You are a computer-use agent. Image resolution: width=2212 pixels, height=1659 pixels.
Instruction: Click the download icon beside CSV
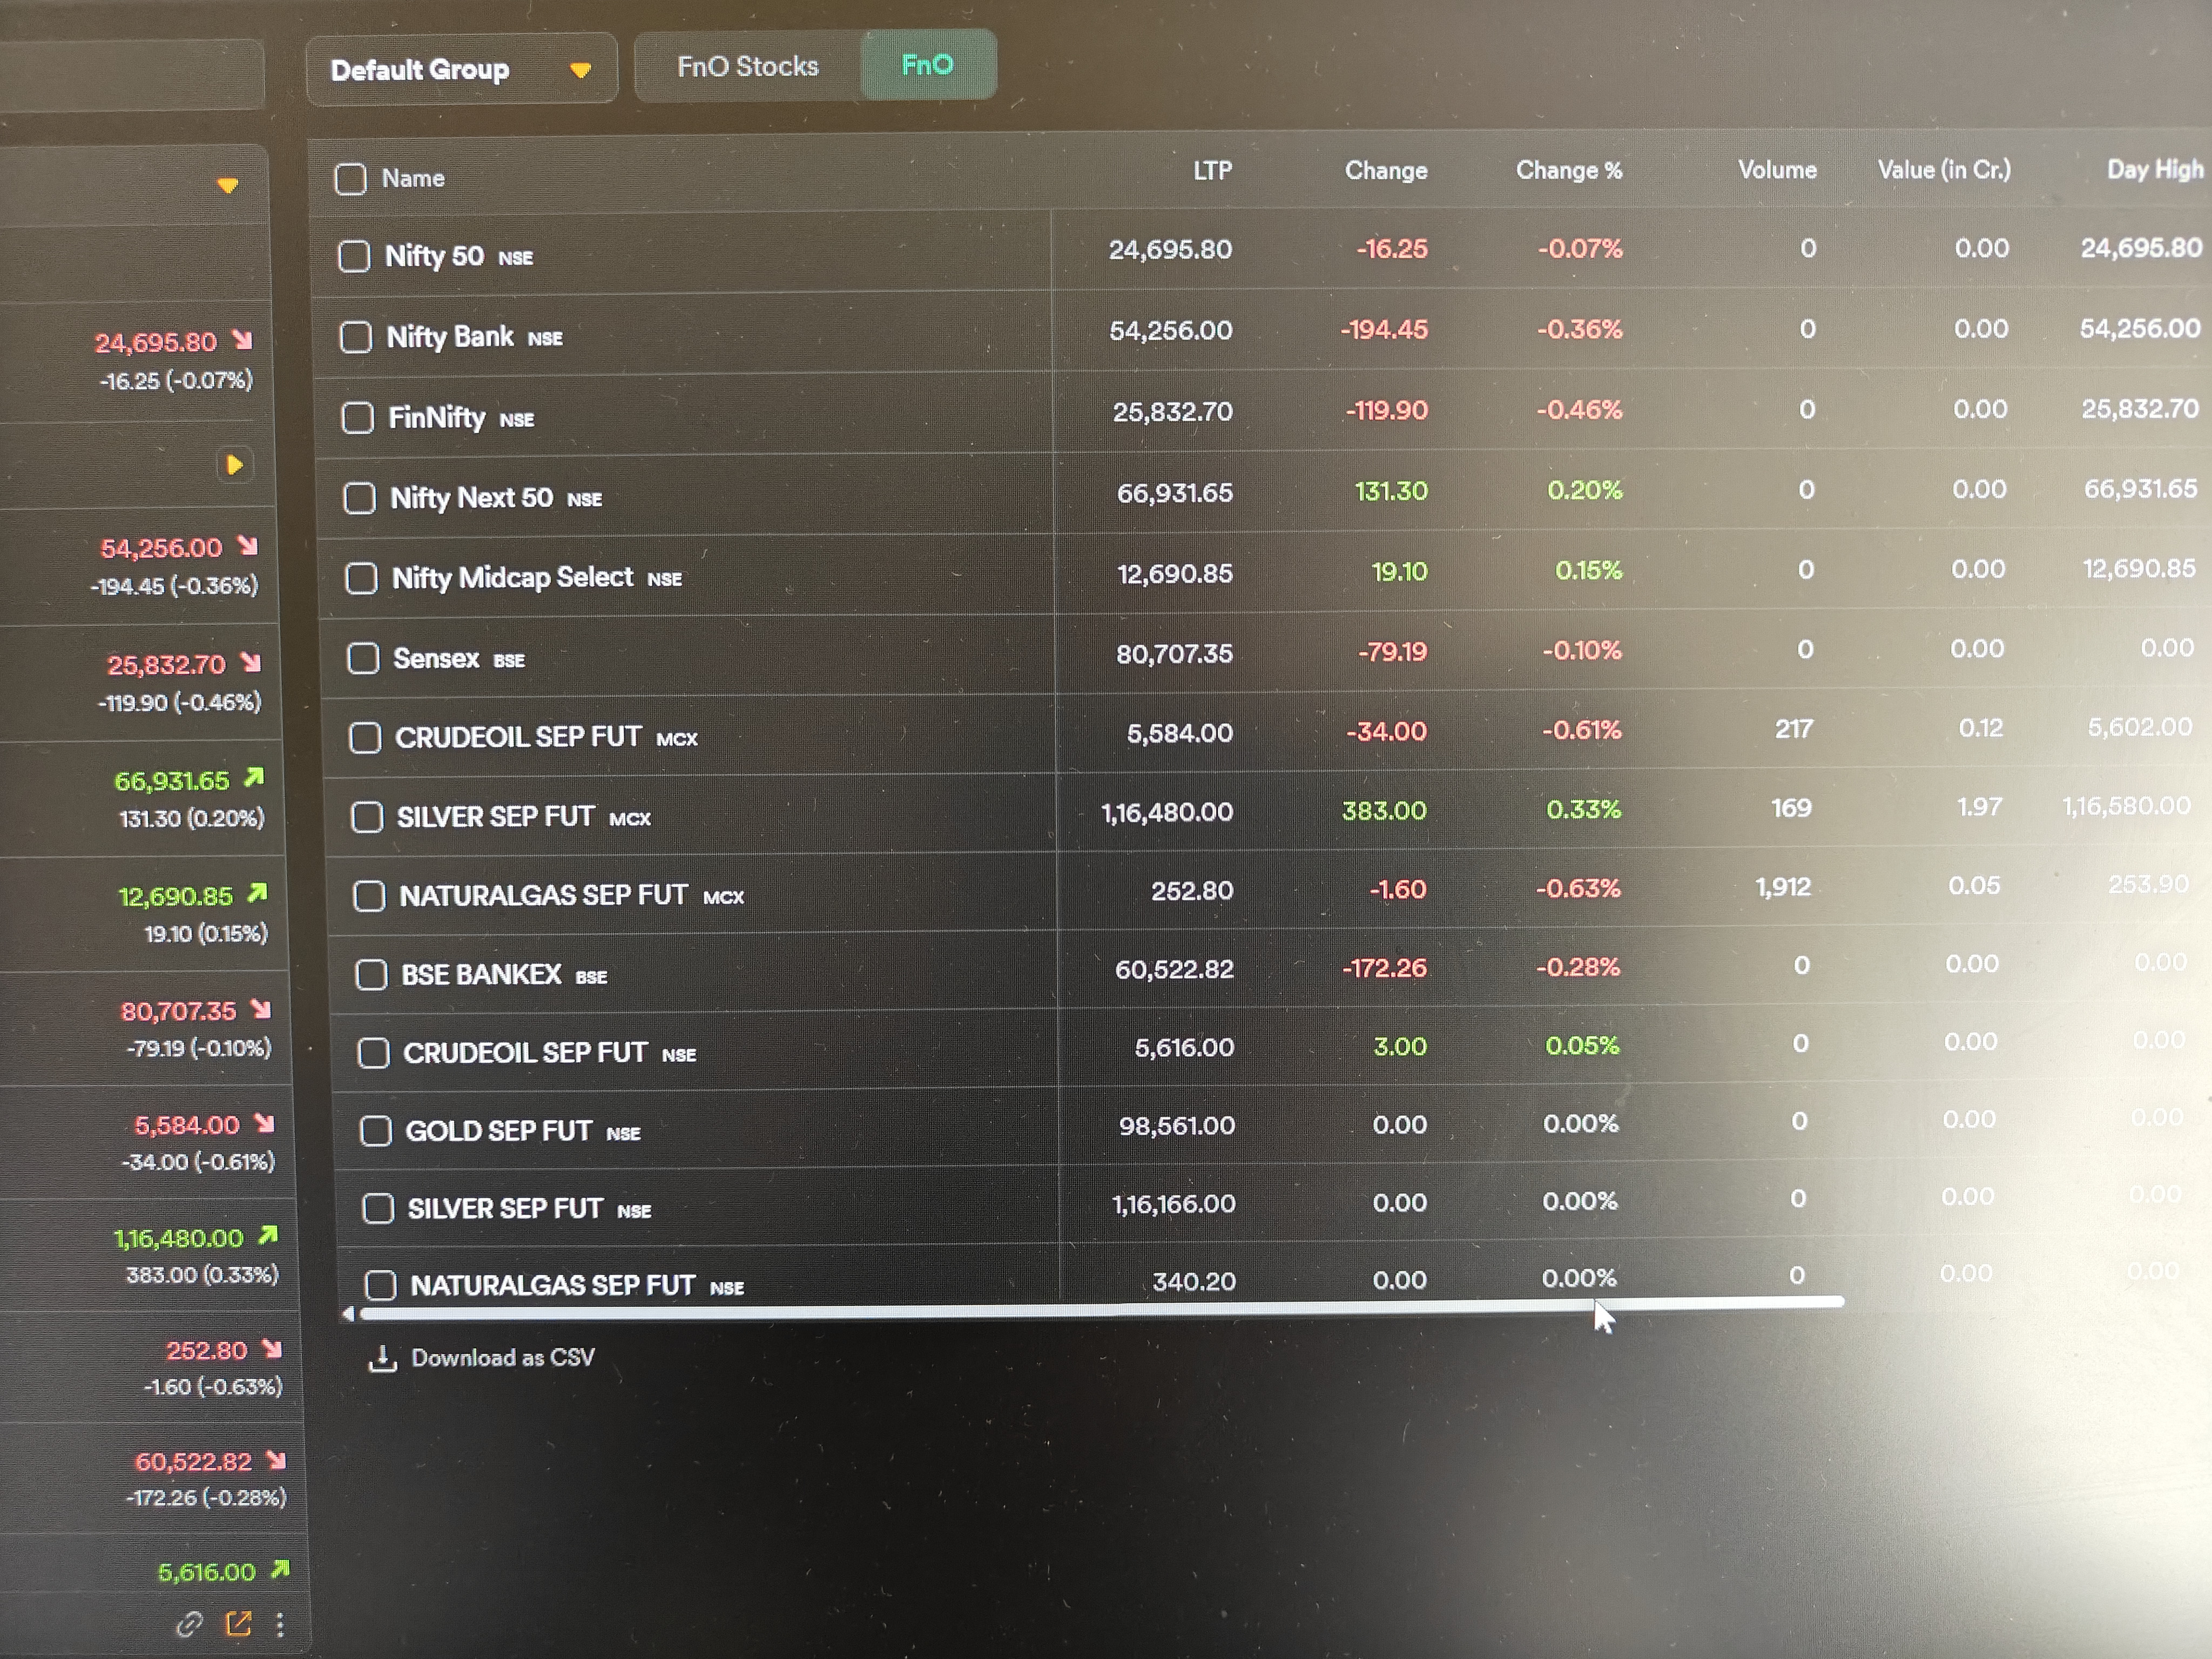(x=382, y=1358)
